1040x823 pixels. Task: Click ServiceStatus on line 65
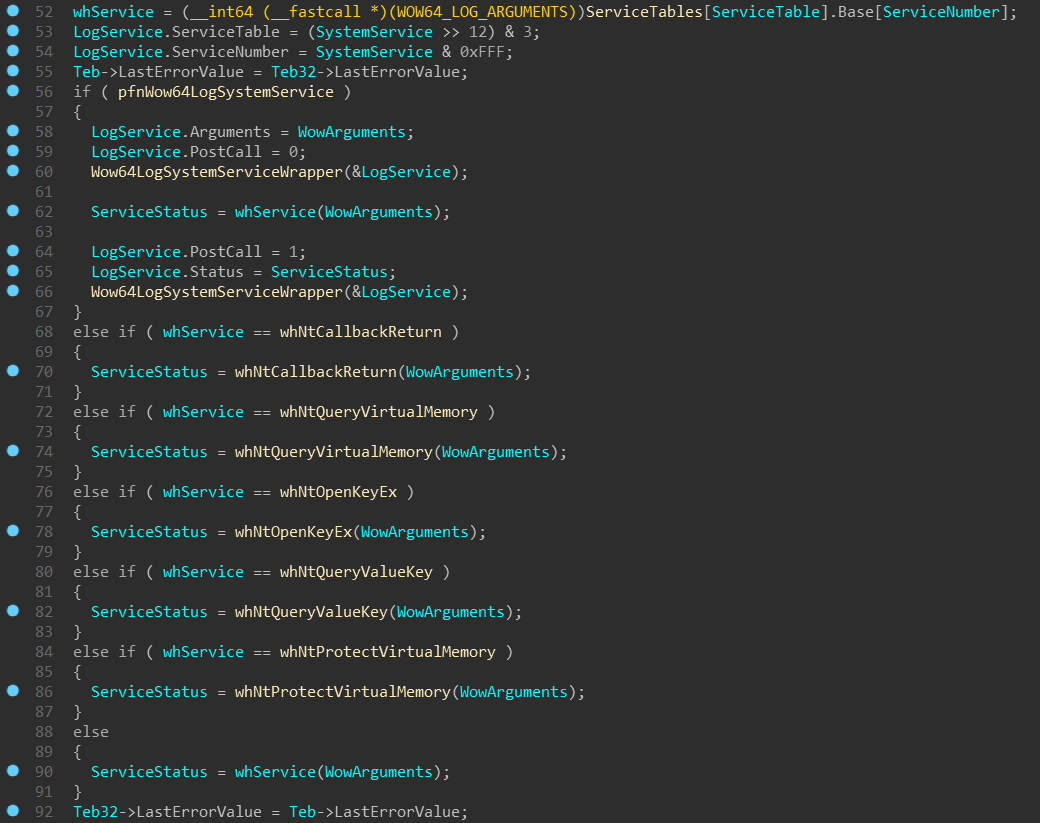[329, 272]
